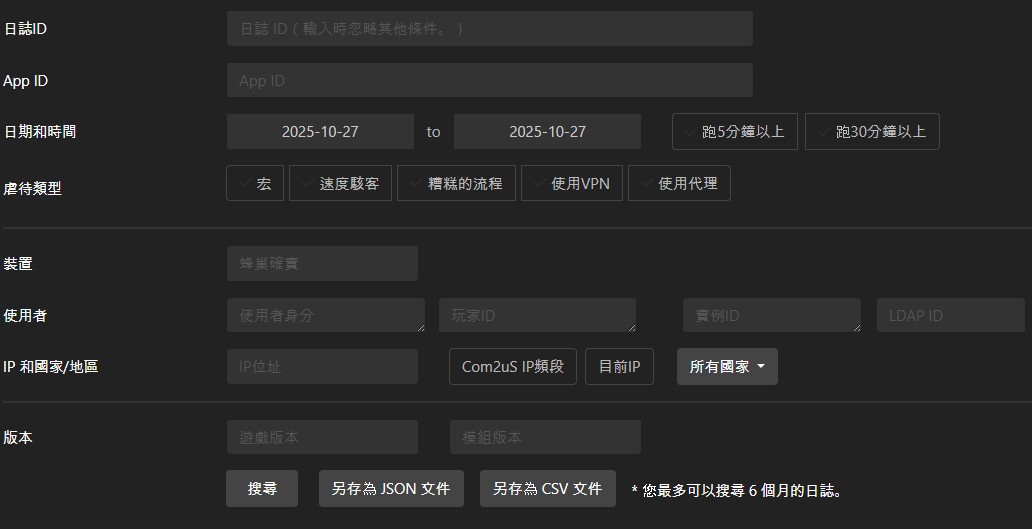The height and width of the screenshot is (529, 1032).
Task: Click the 遊戲版本 input field
Action: pos(322,438)
